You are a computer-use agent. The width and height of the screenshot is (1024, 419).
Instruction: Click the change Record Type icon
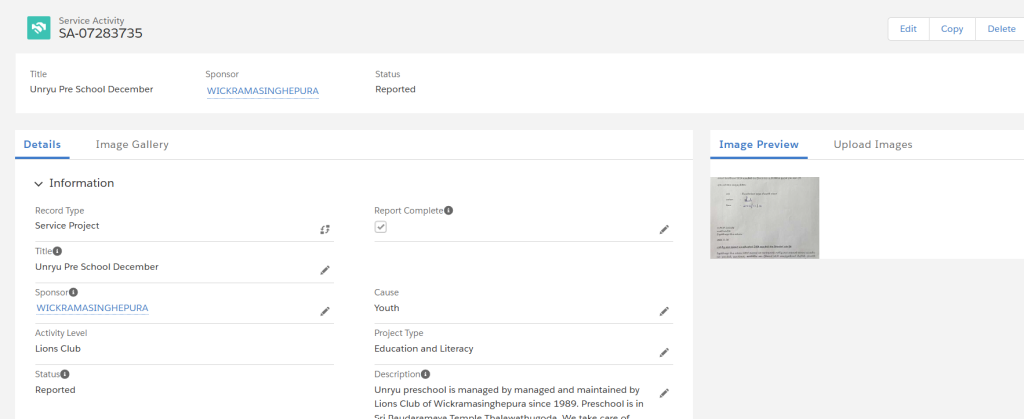(x=325, y=229)
